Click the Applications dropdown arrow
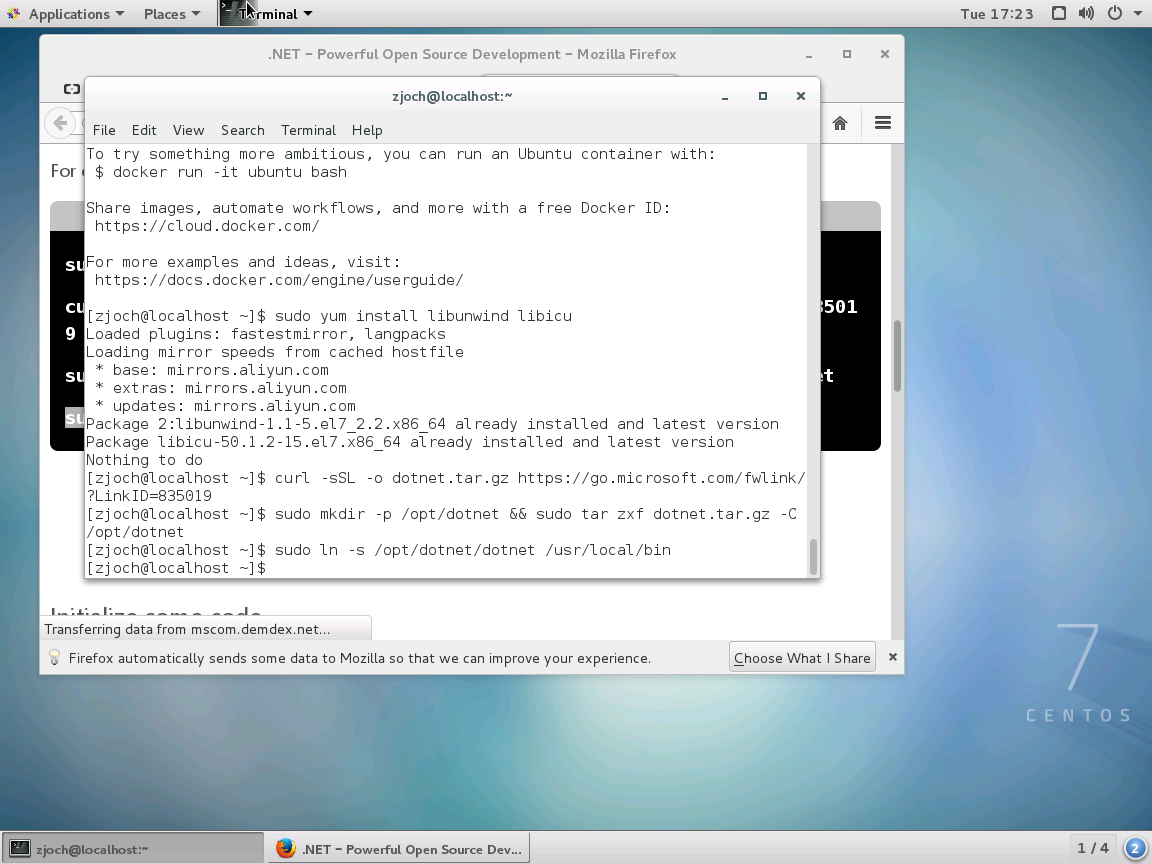The width and height of the screenshot is (1152, 864). click(120, 14)
